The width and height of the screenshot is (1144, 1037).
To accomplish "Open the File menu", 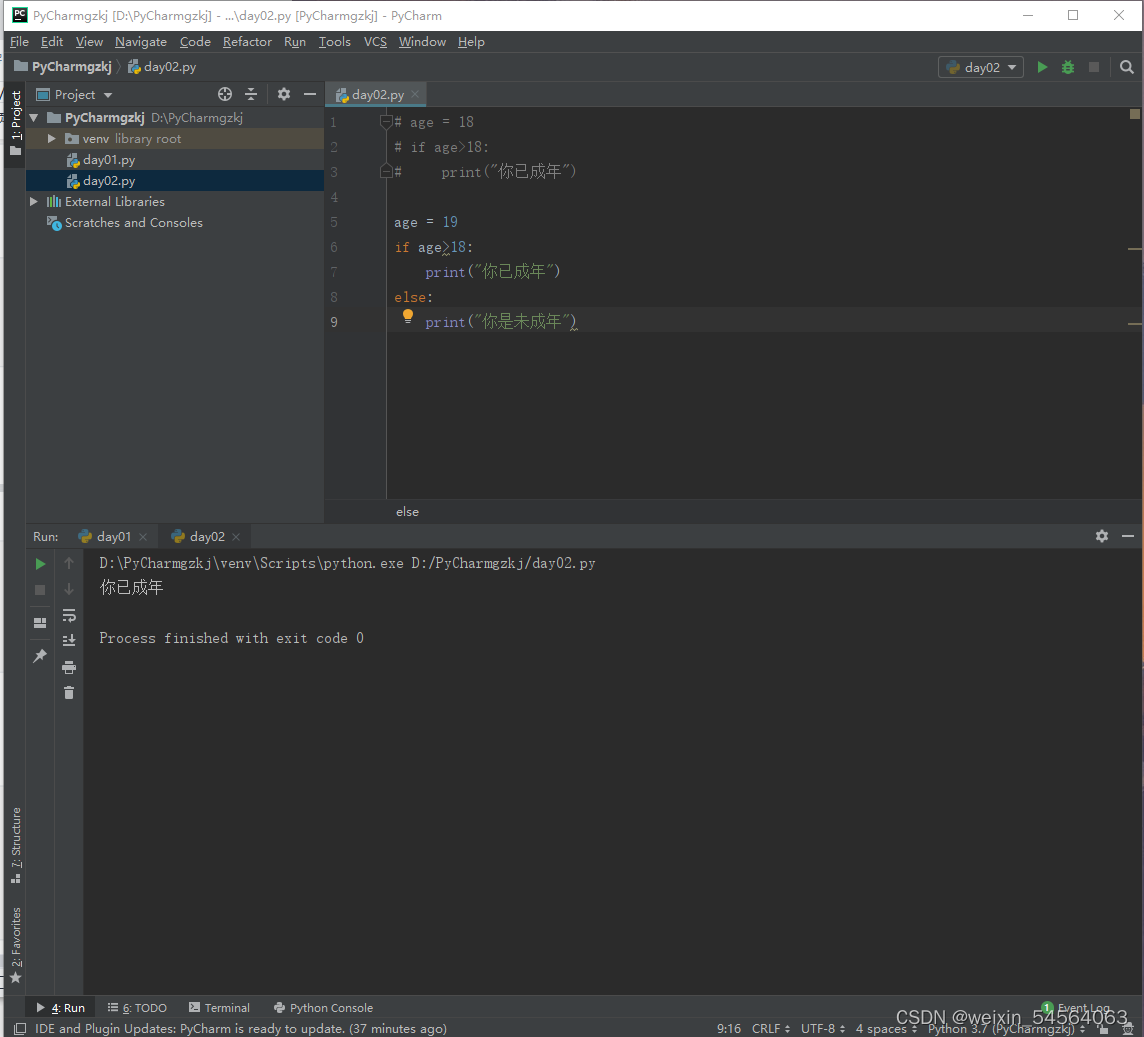I will (x=19, y=42).
